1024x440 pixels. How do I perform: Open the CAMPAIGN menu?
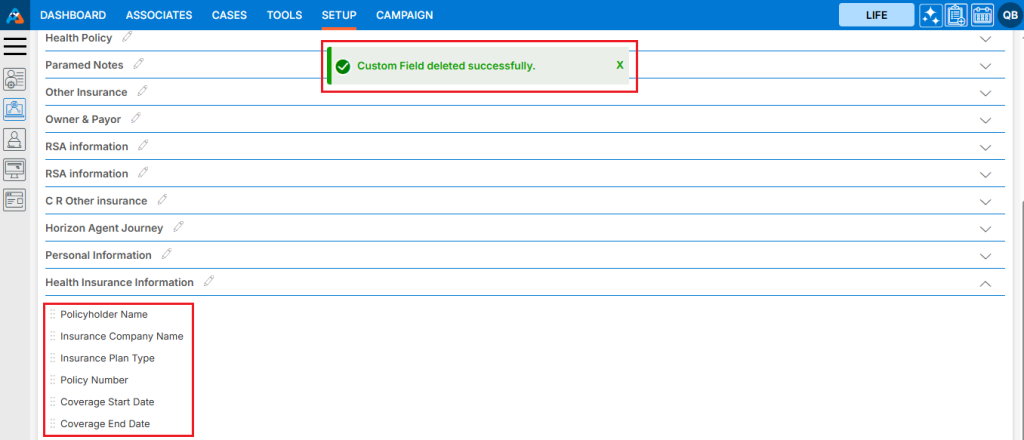point(404,15)
